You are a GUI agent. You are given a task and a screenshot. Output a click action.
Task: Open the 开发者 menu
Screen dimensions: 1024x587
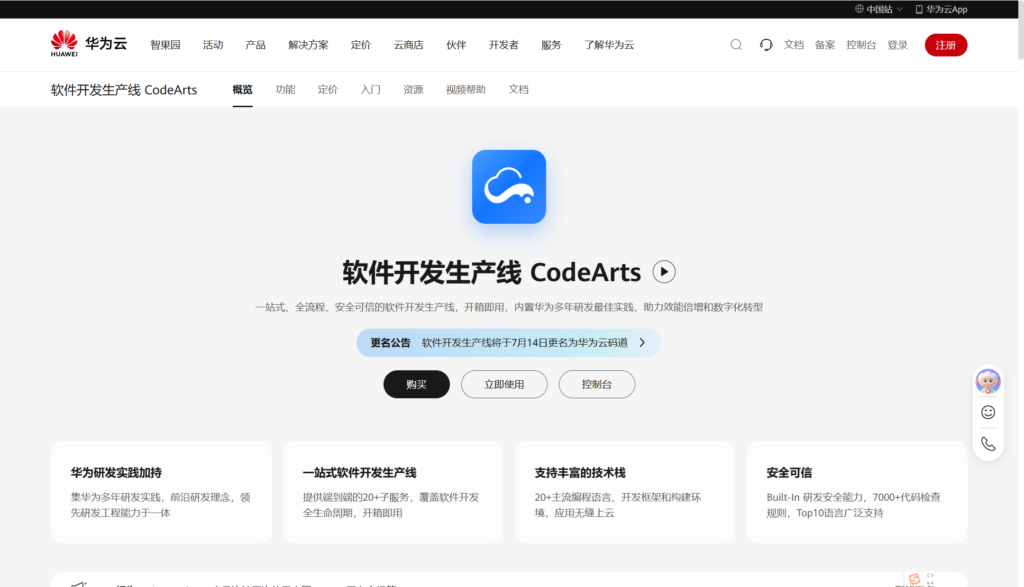(x=504, y=44)
